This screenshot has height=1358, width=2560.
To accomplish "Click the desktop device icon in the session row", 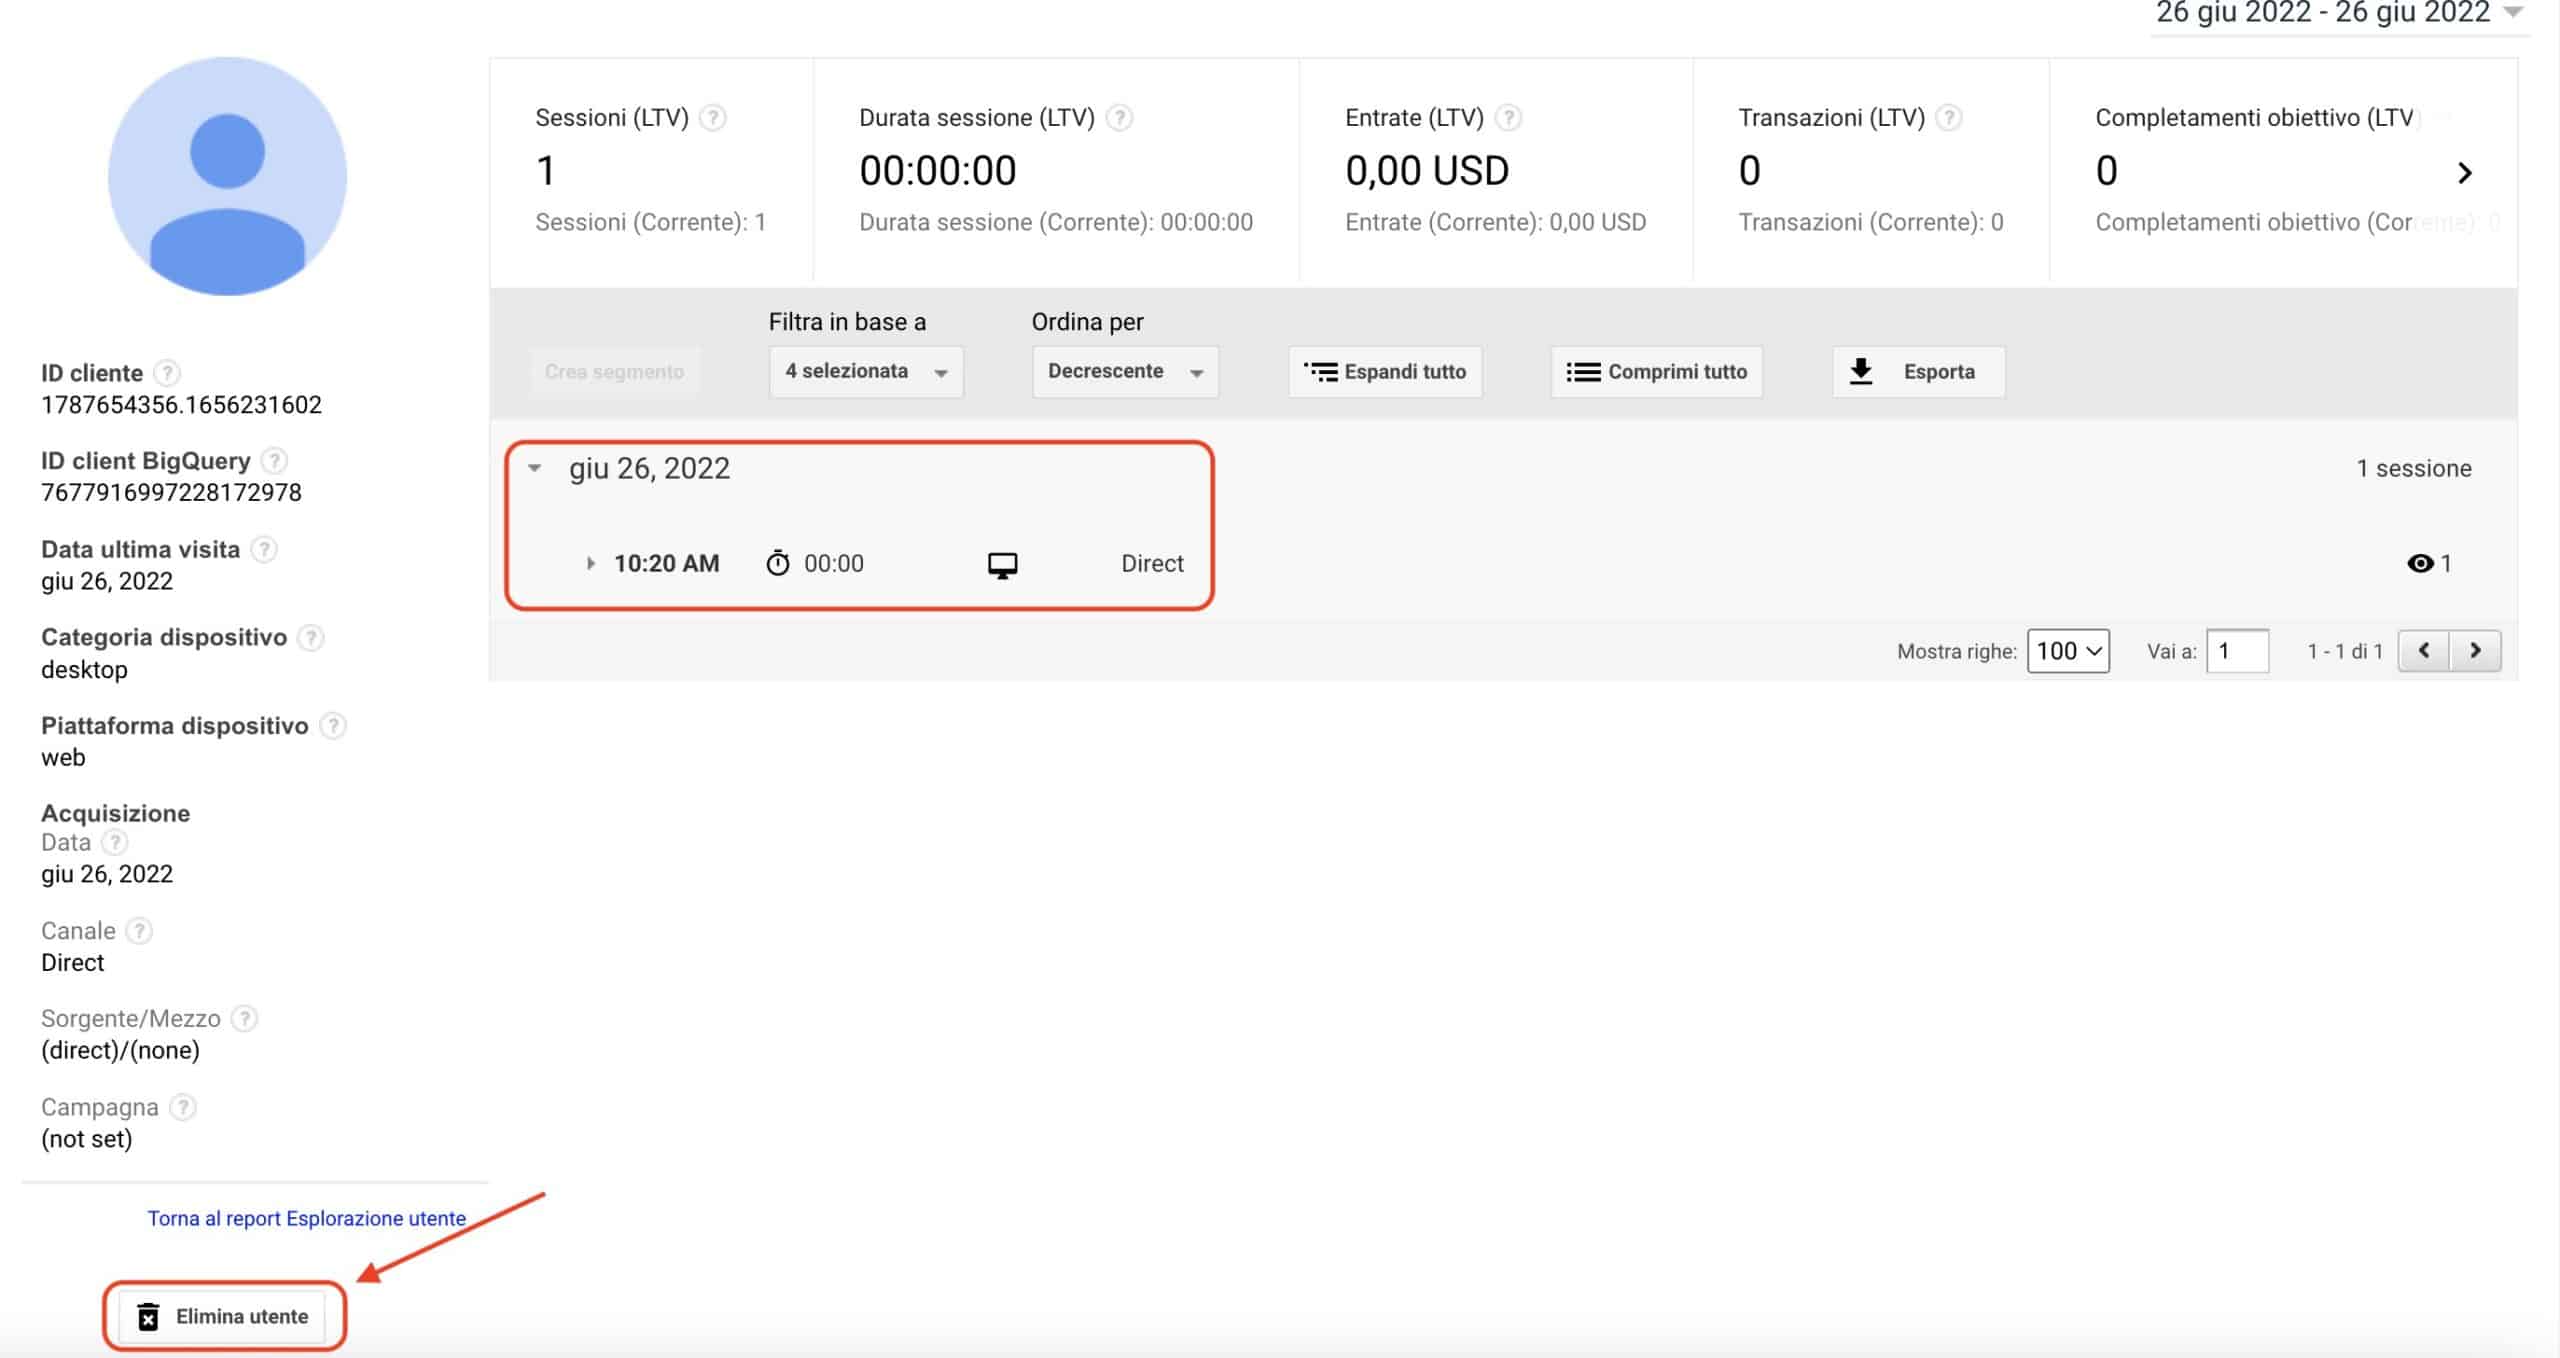I will [x=1003, y=563].
